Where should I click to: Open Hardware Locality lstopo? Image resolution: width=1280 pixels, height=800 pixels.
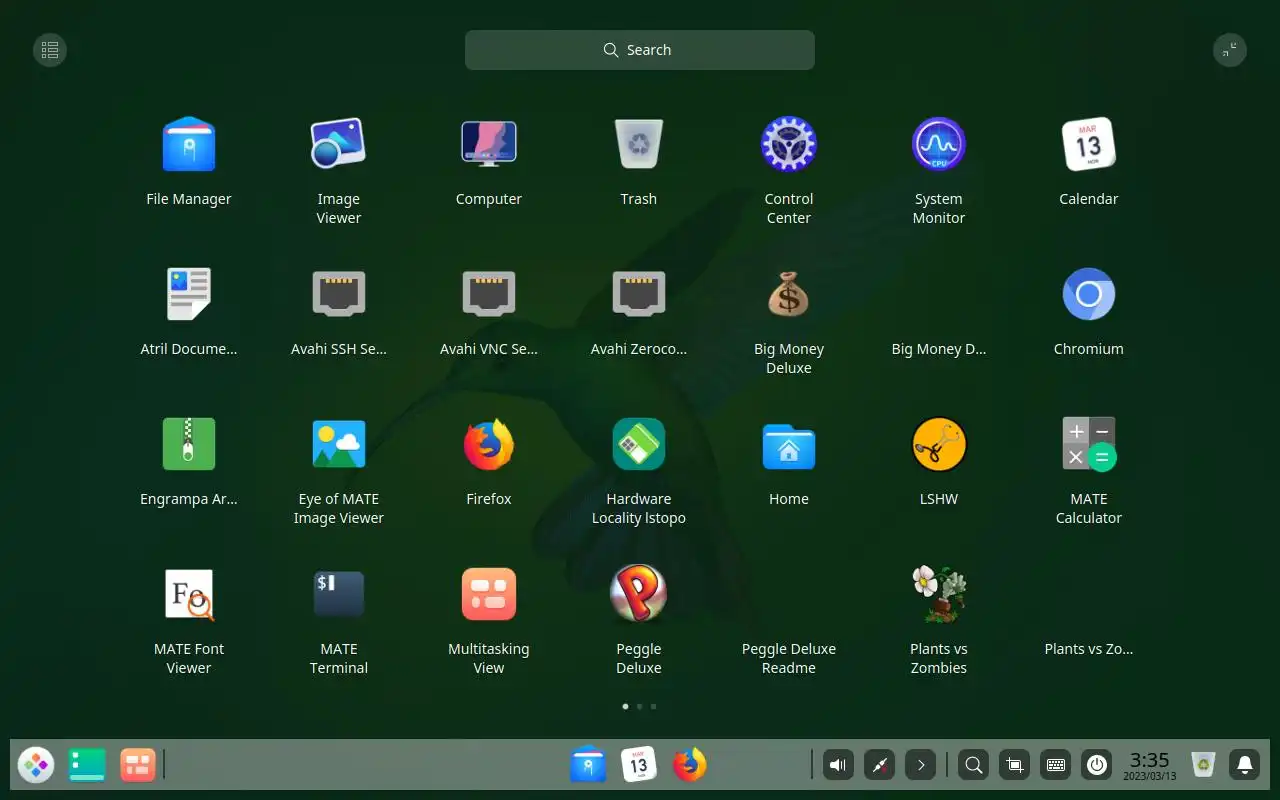click(639, 444)
